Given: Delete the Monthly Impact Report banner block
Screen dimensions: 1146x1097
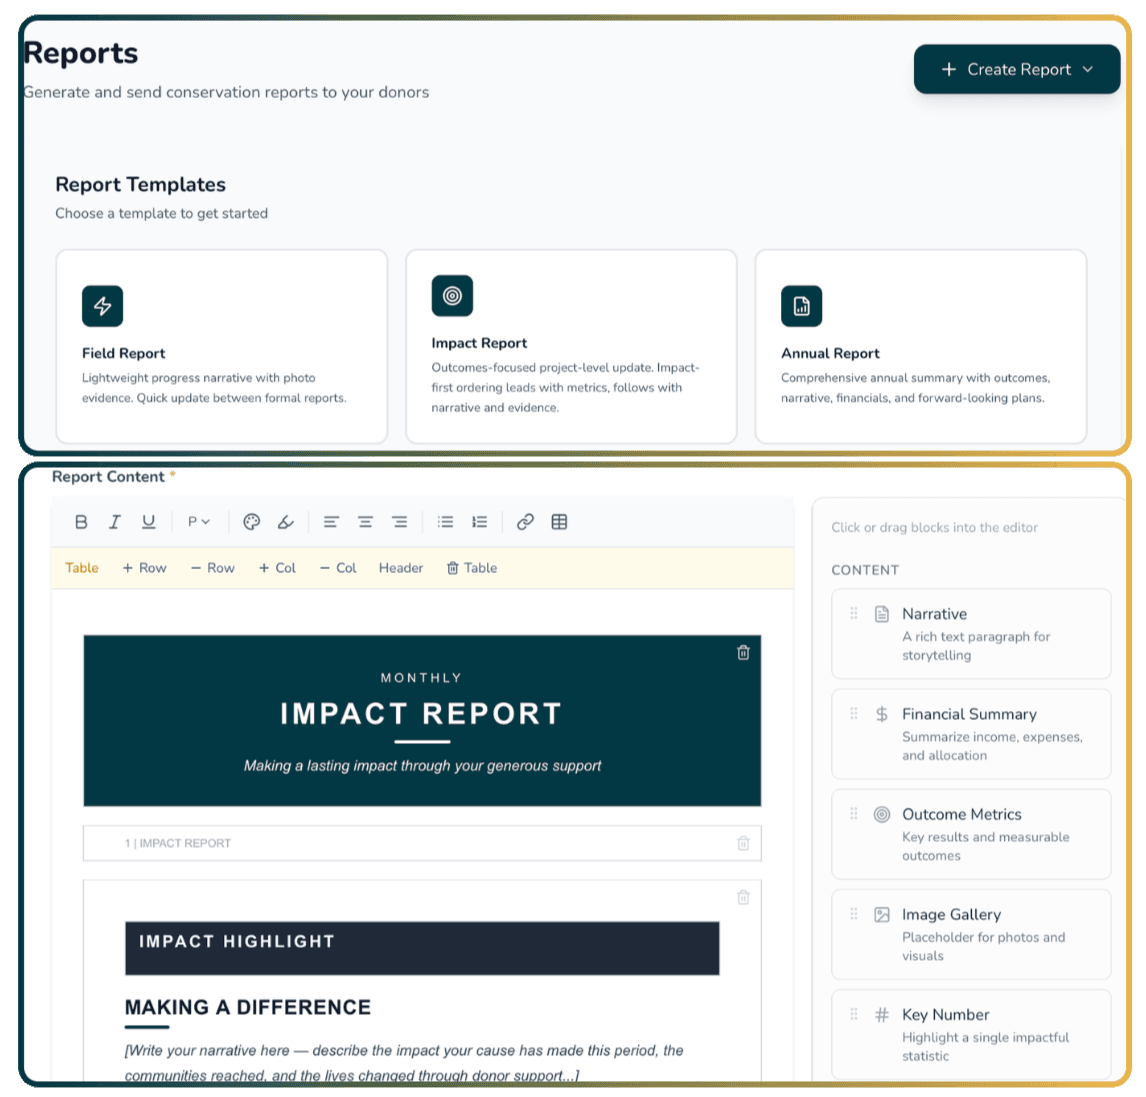Looking at the screenshot, I should pos(743,653).
